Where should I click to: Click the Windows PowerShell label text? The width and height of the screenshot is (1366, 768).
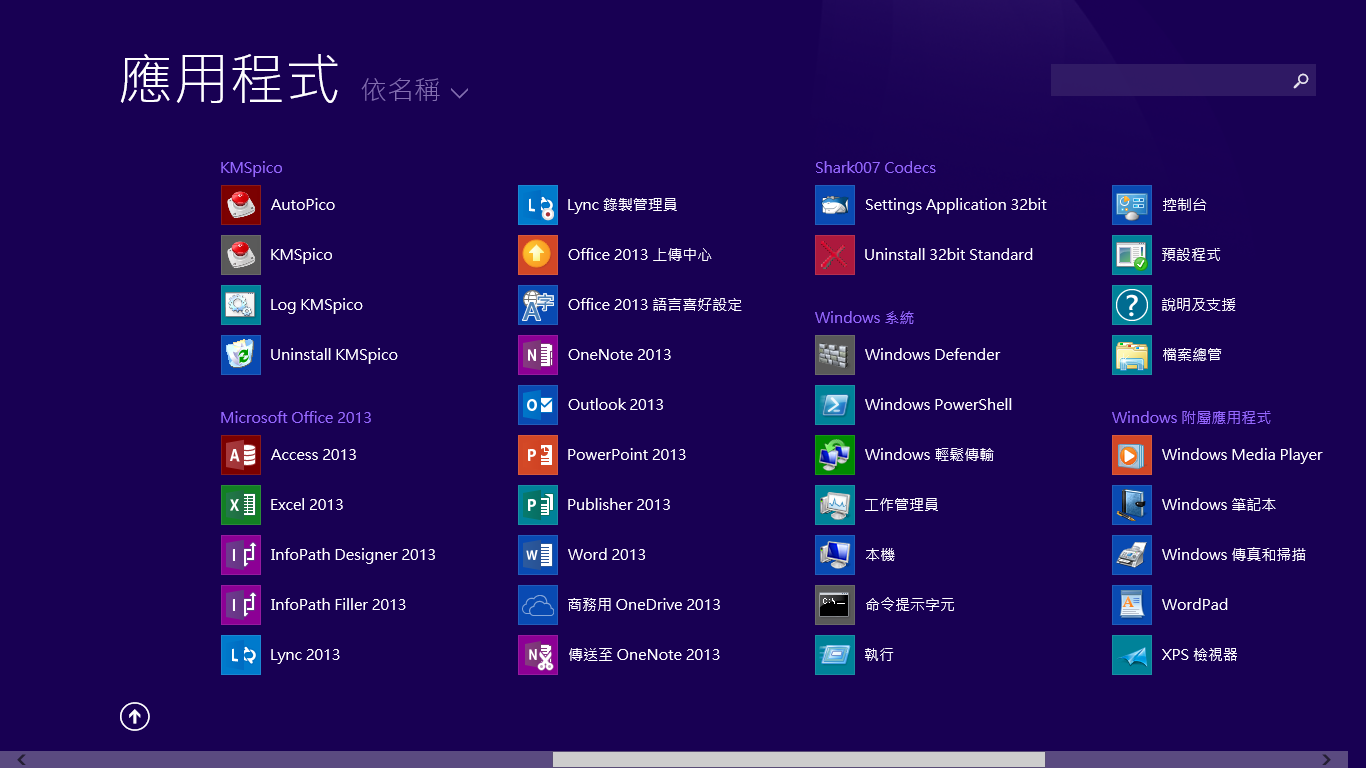[x=938, y=405]
